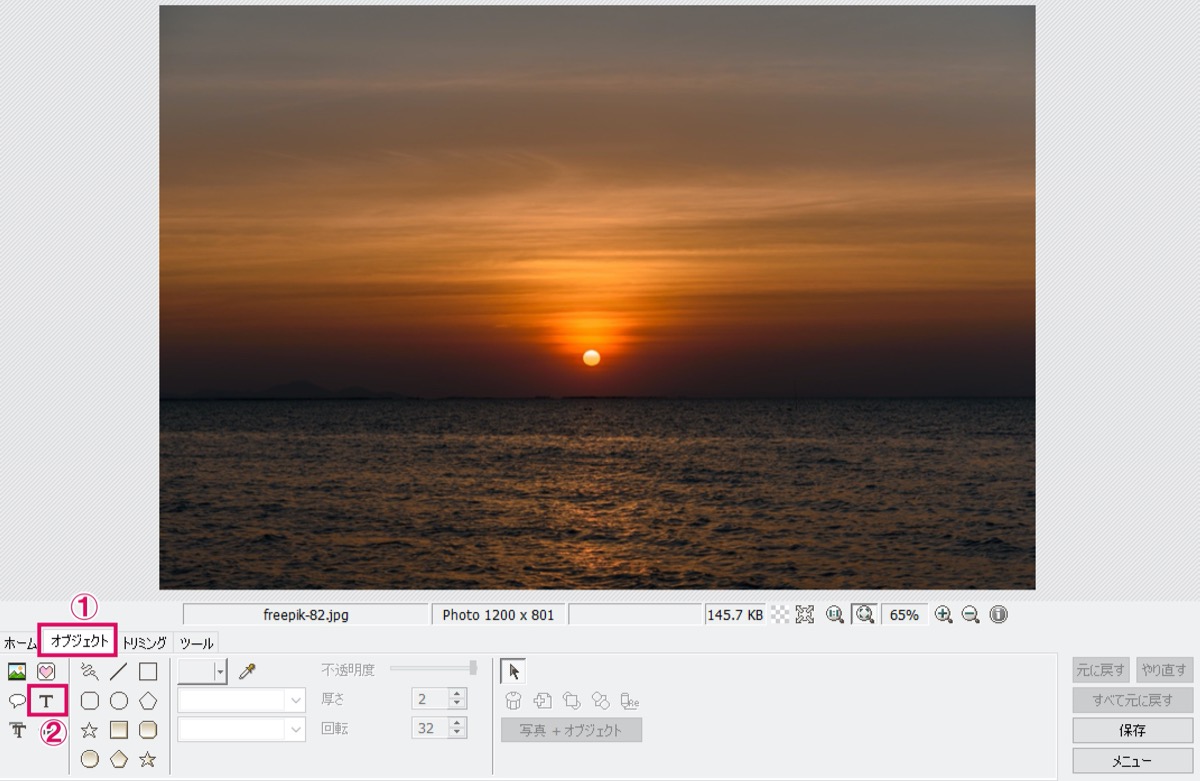Viewport: 1200px width, 781px height.
Task: Choose the filled square shape
Action: point(118,730)
